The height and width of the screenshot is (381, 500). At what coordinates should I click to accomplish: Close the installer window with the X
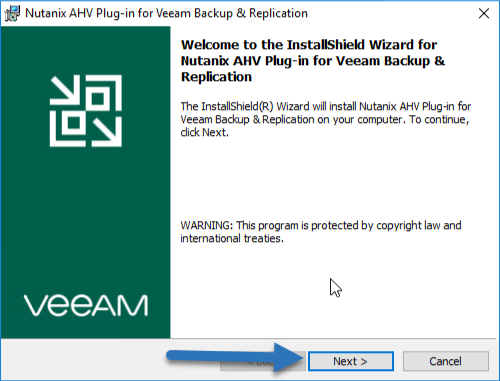tap(484, 13)
